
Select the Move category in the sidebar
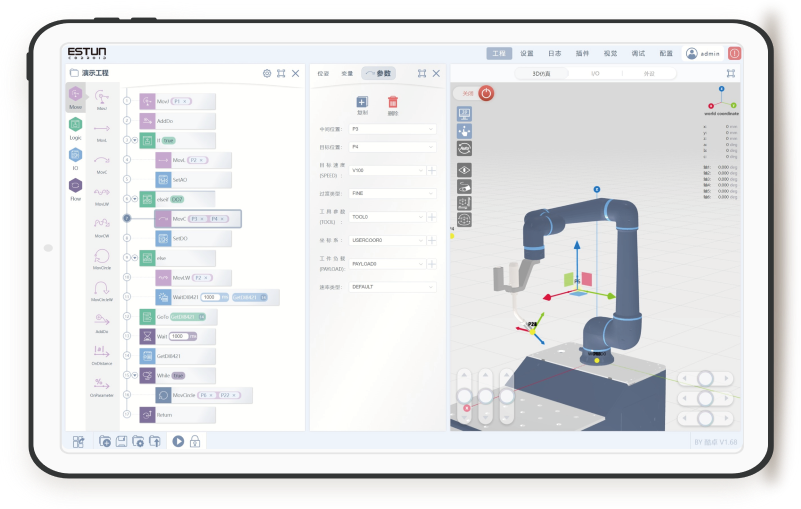tap(76, 97)
